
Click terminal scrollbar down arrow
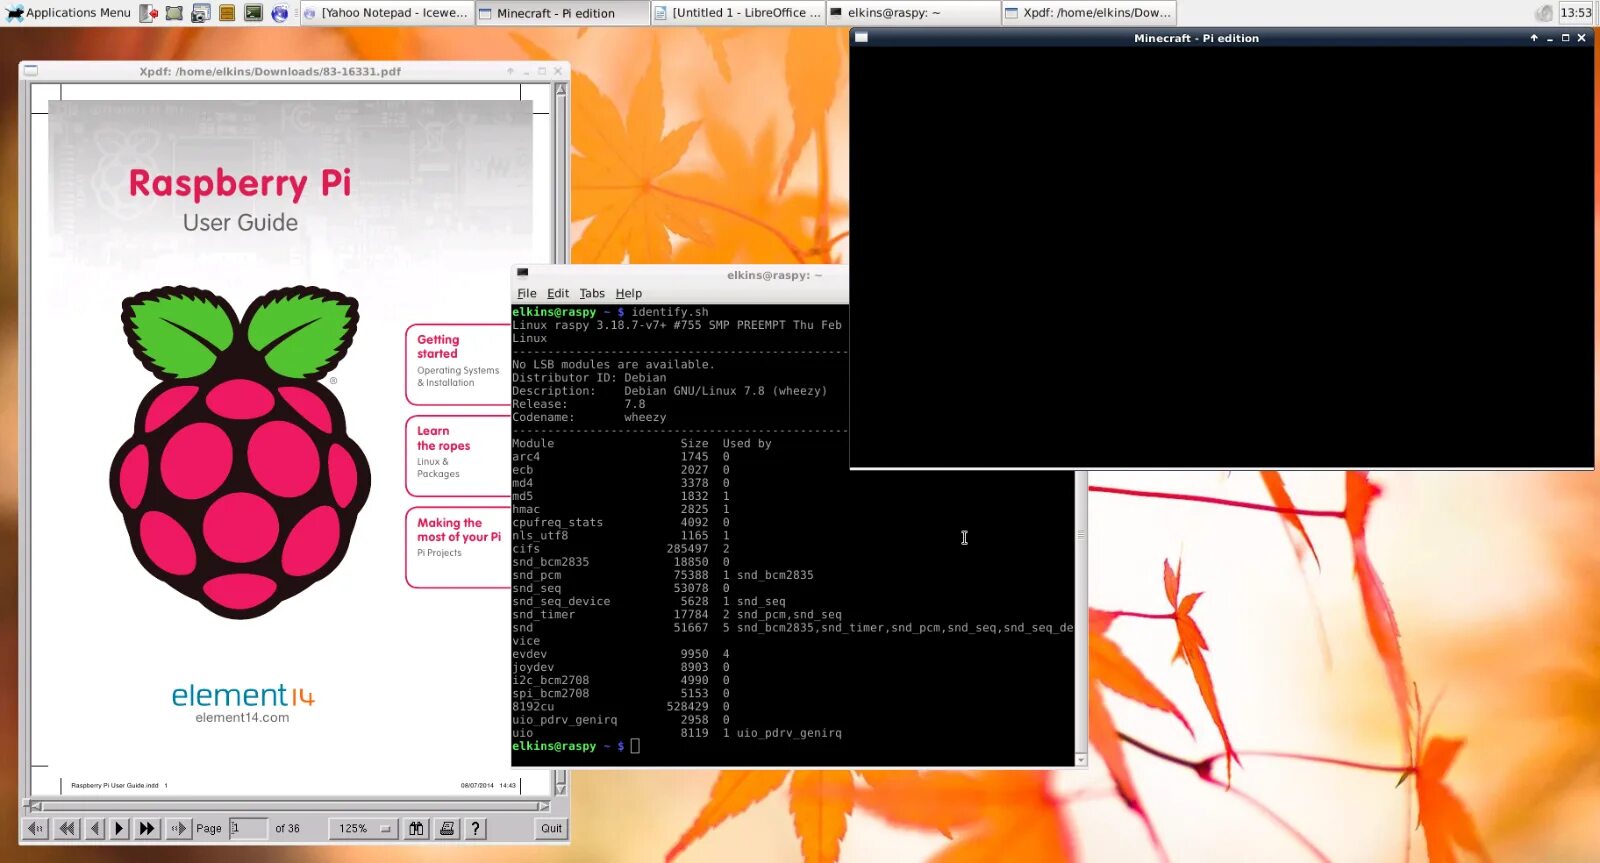1081,760
